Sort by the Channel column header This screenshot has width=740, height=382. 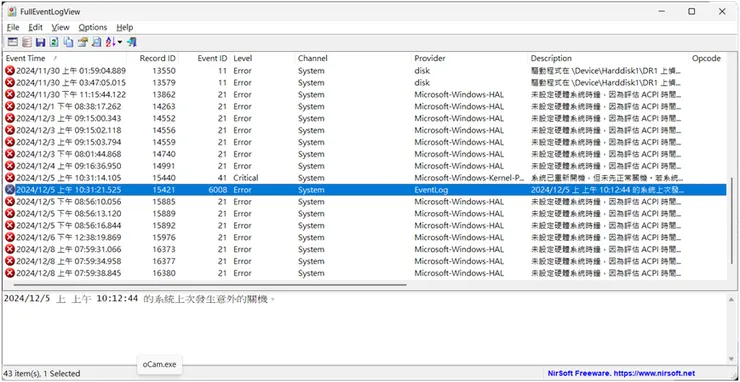[353, 59]
